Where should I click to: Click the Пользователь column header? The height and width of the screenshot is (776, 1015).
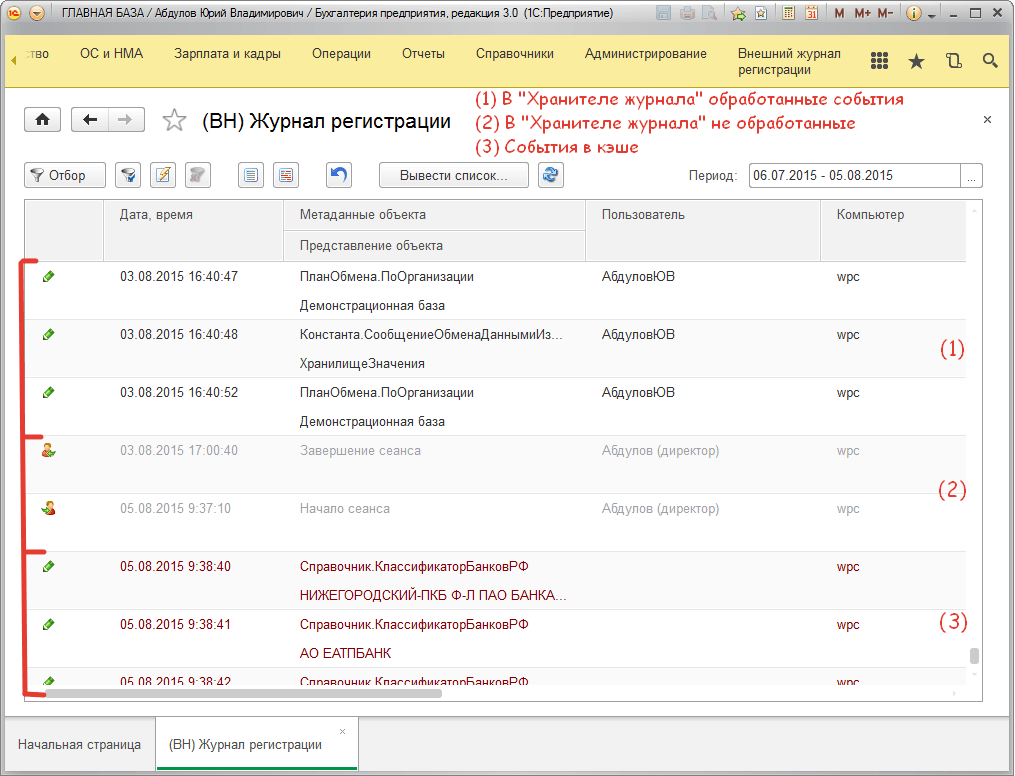pos(703,230)
